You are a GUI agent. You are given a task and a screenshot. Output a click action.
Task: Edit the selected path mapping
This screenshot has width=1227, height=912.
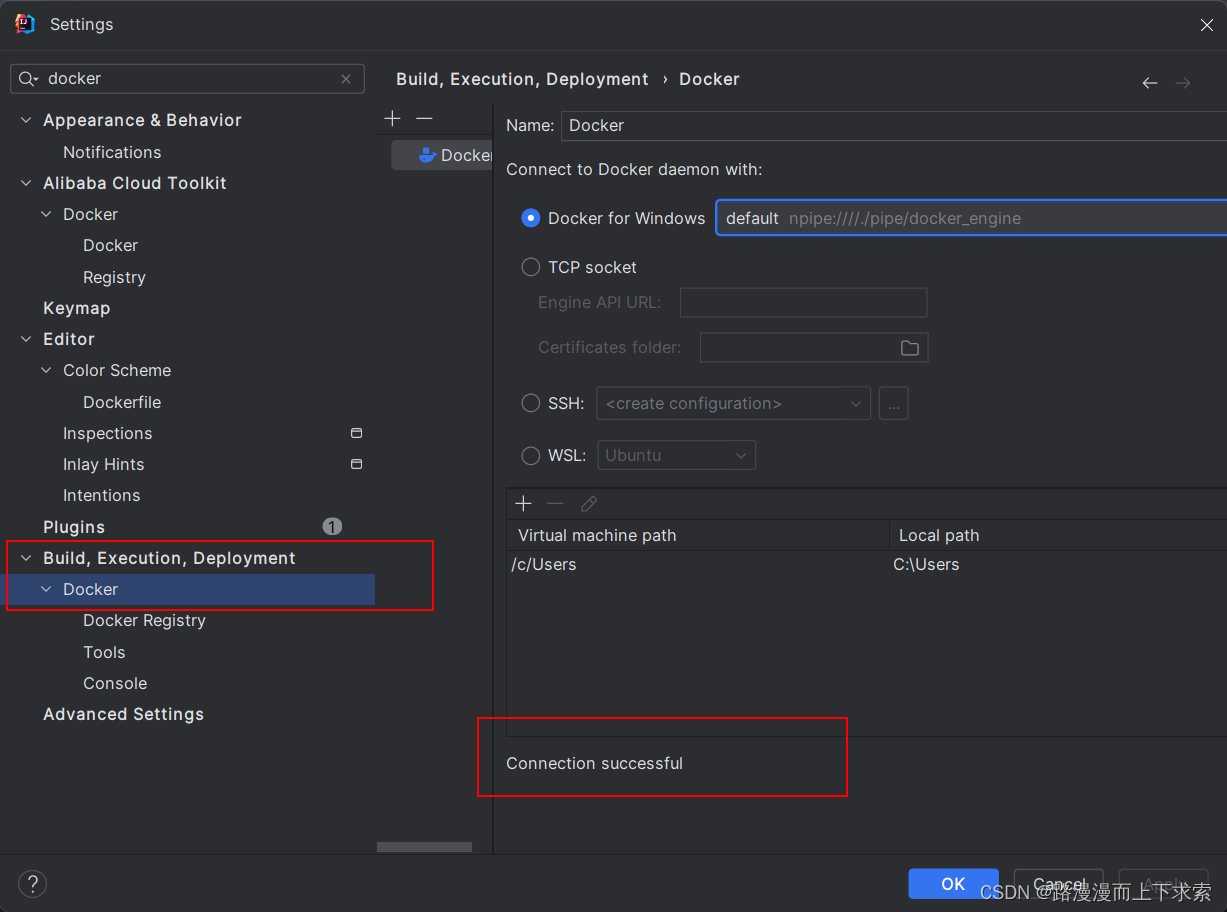coord(589,504)
